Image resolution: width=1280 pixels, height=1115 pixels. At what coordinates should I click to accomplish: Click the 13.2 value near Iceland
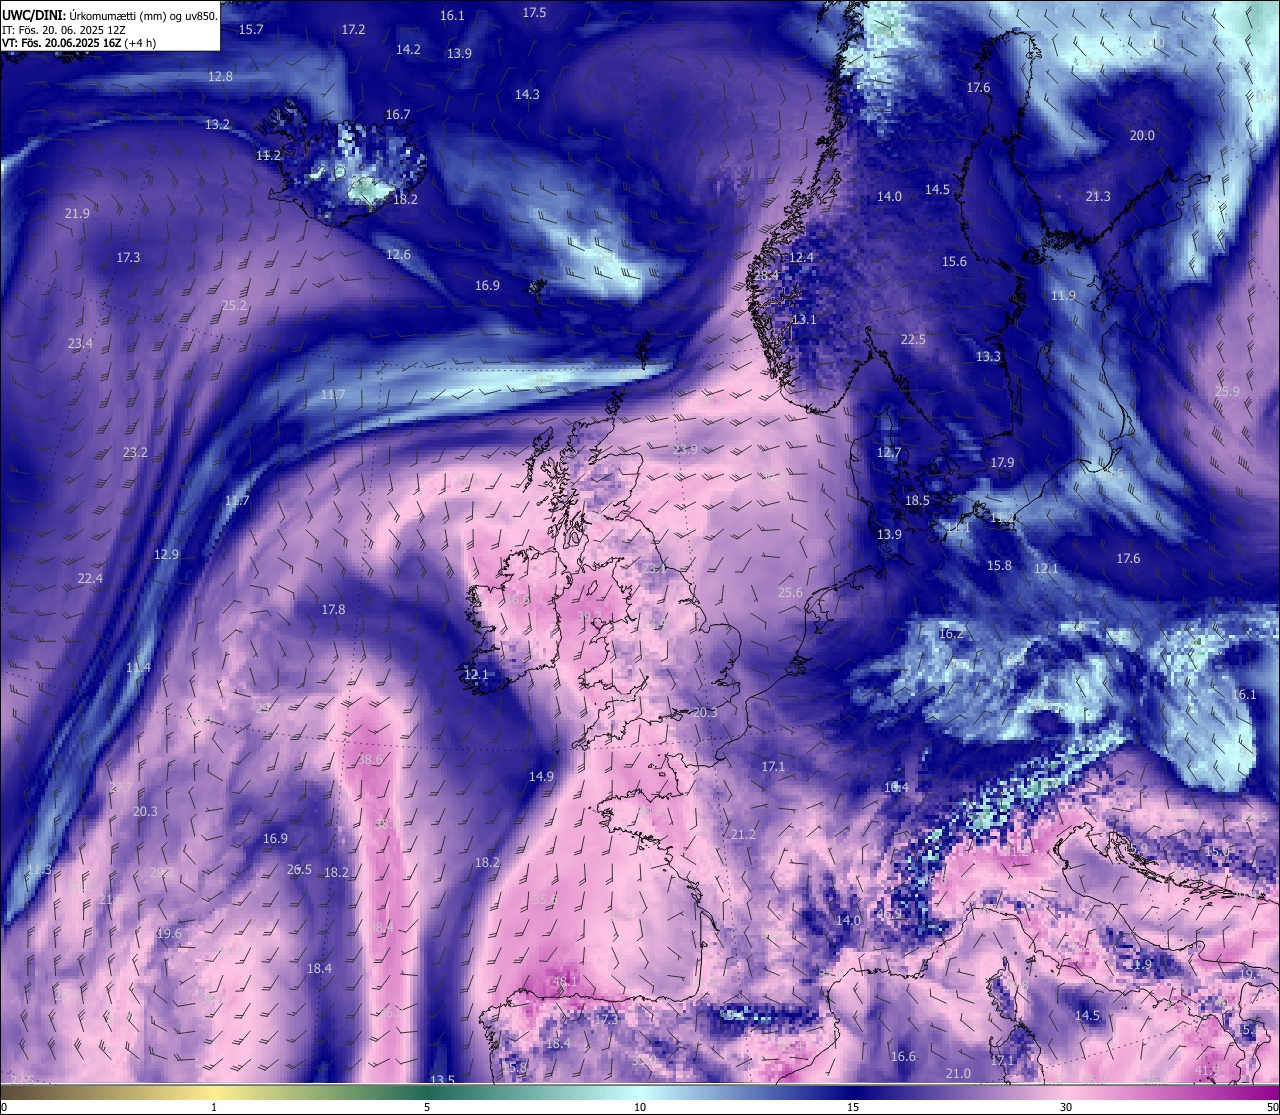click(x=217, y=125)
